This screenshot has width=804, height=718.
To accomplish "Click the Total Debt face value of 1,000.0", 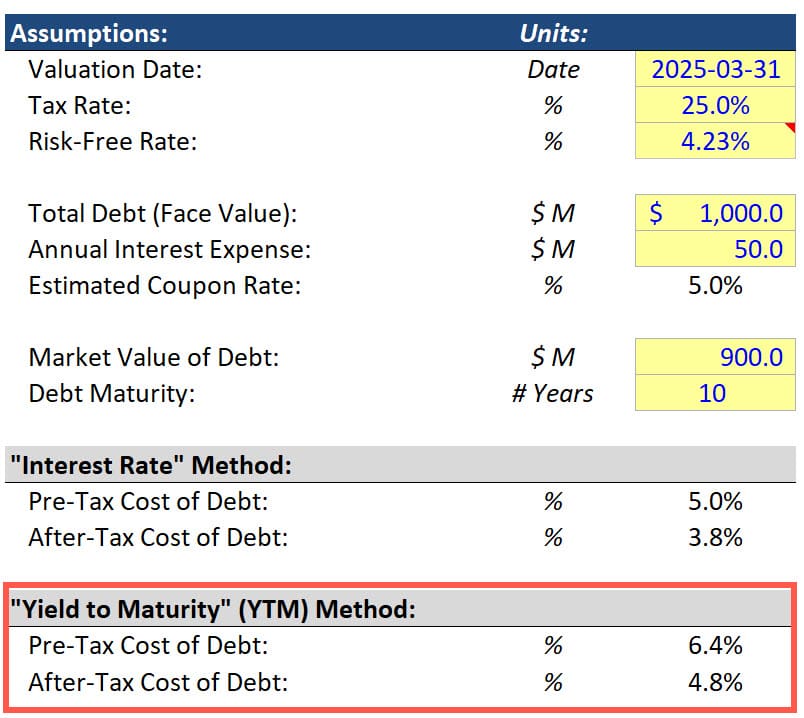I will click(714, 213).
